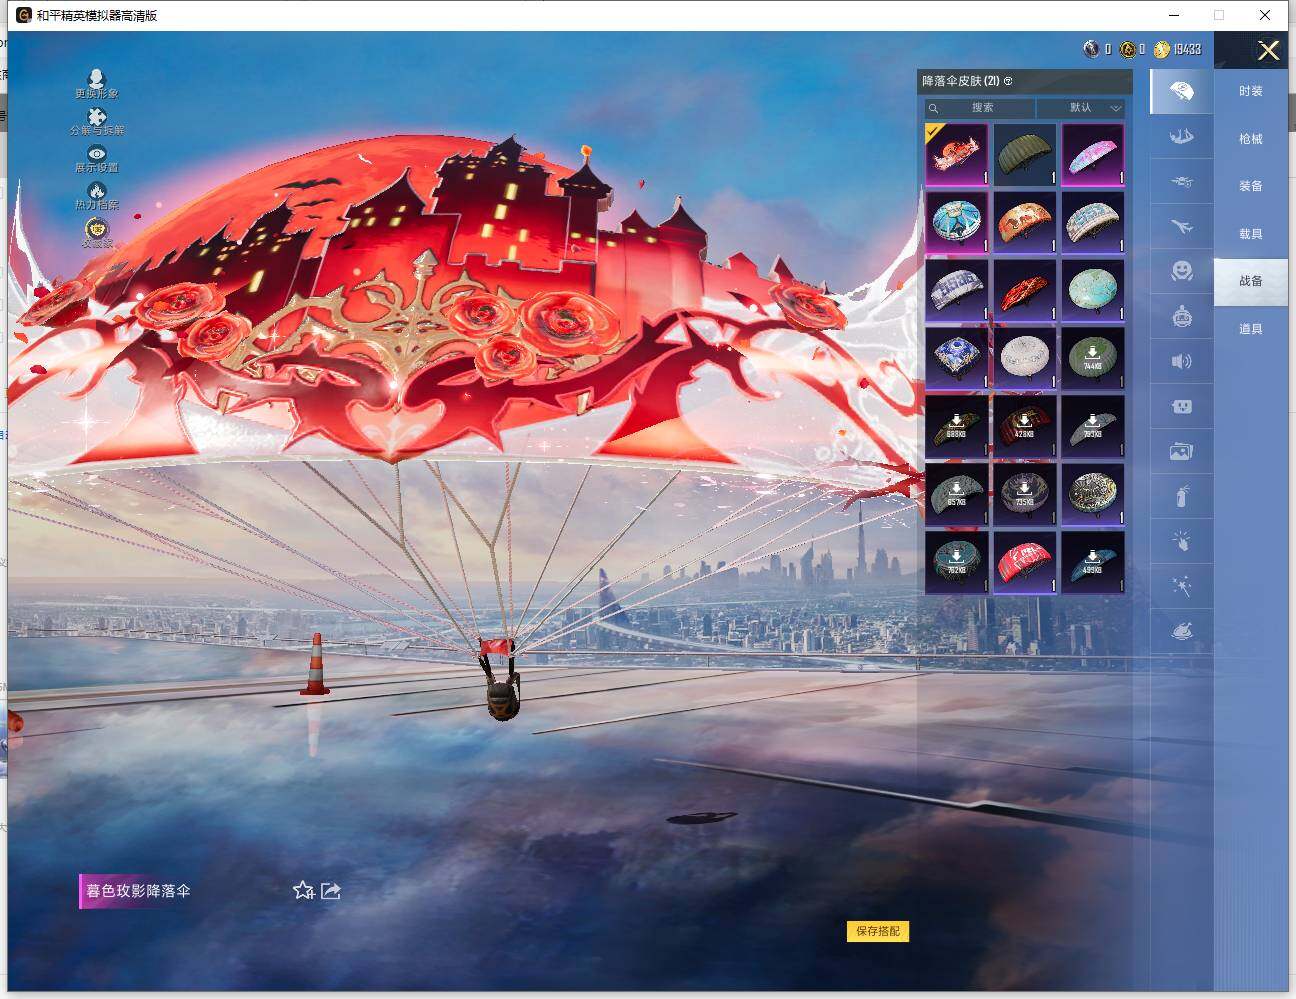Open the tapping hand category icon
This screenshot has height=999, width=1296.
click(x=1181, y=542)
